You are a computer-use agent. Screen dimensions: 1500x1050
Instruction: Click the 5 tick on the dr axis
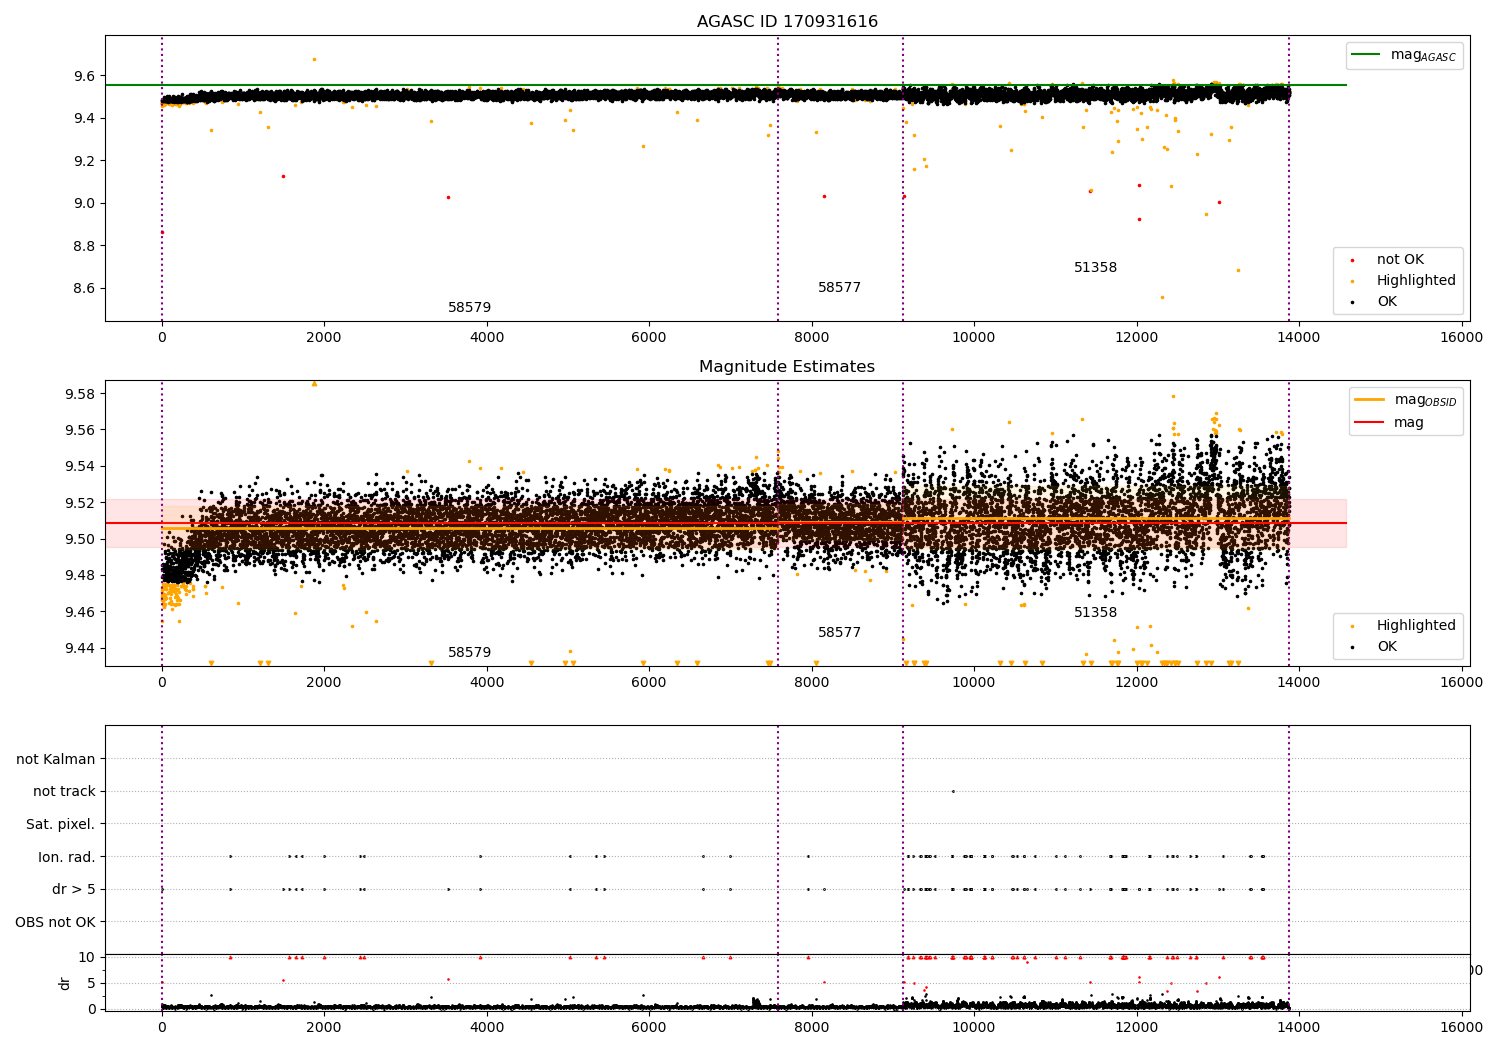(x=91, y=983)
